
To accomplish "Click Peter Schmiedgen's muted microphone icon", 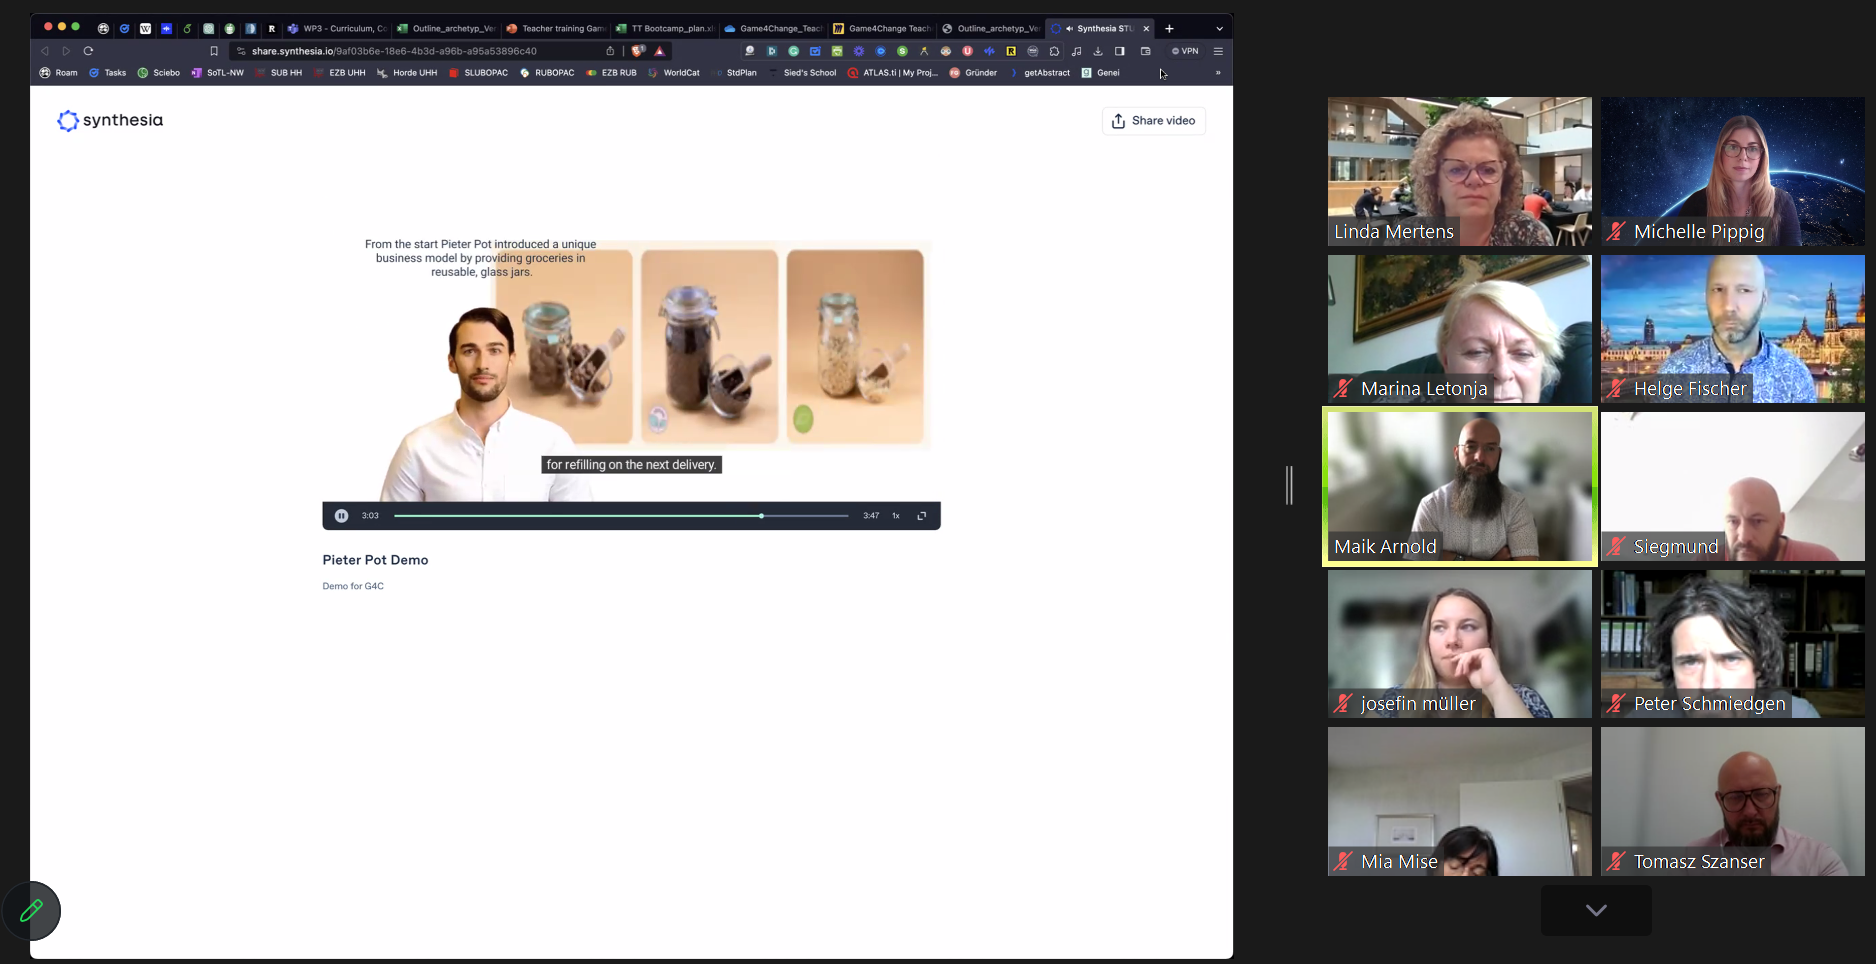I will click(x=1616, y=704).
